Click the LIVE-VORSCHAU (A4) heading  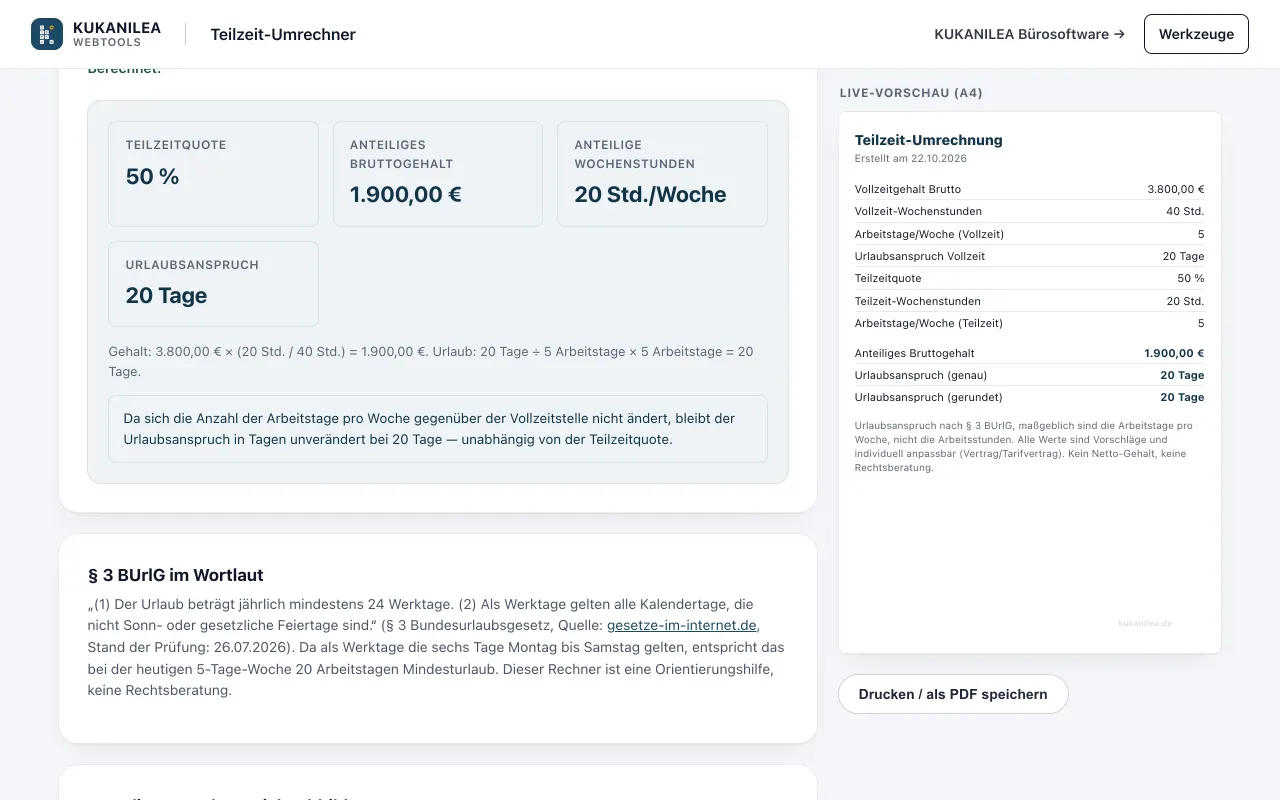click(911, 93)
